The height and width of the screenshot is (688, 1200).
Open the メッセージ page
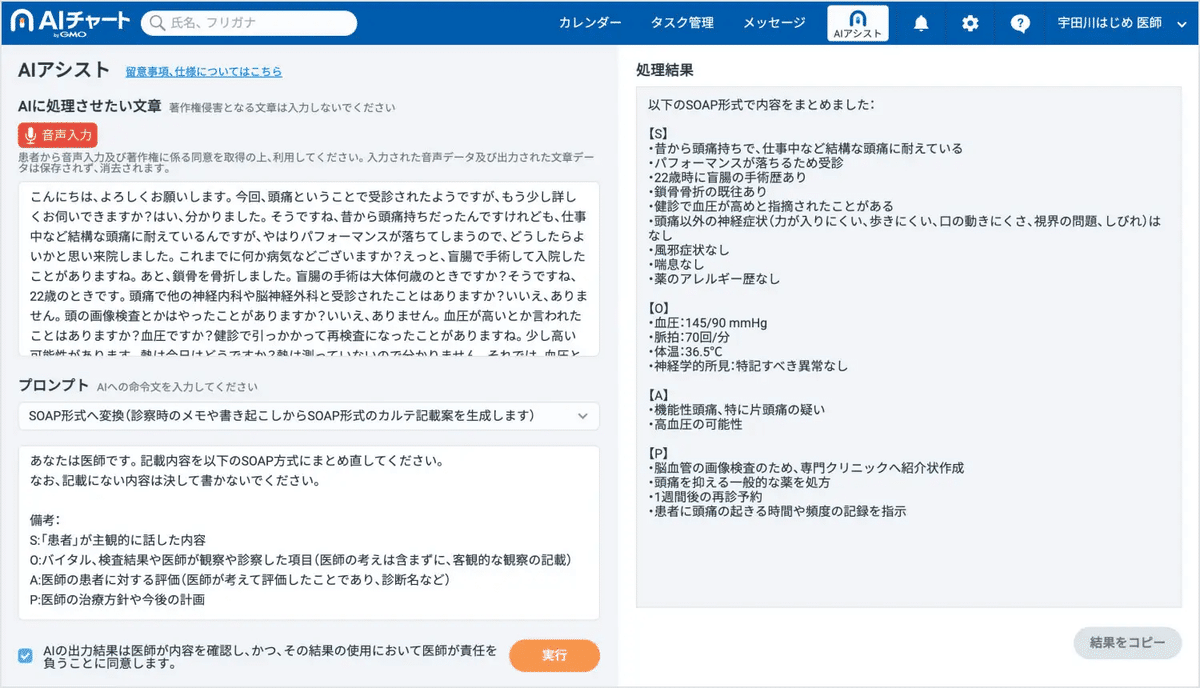pyautogui.click(x=773, y=22)
